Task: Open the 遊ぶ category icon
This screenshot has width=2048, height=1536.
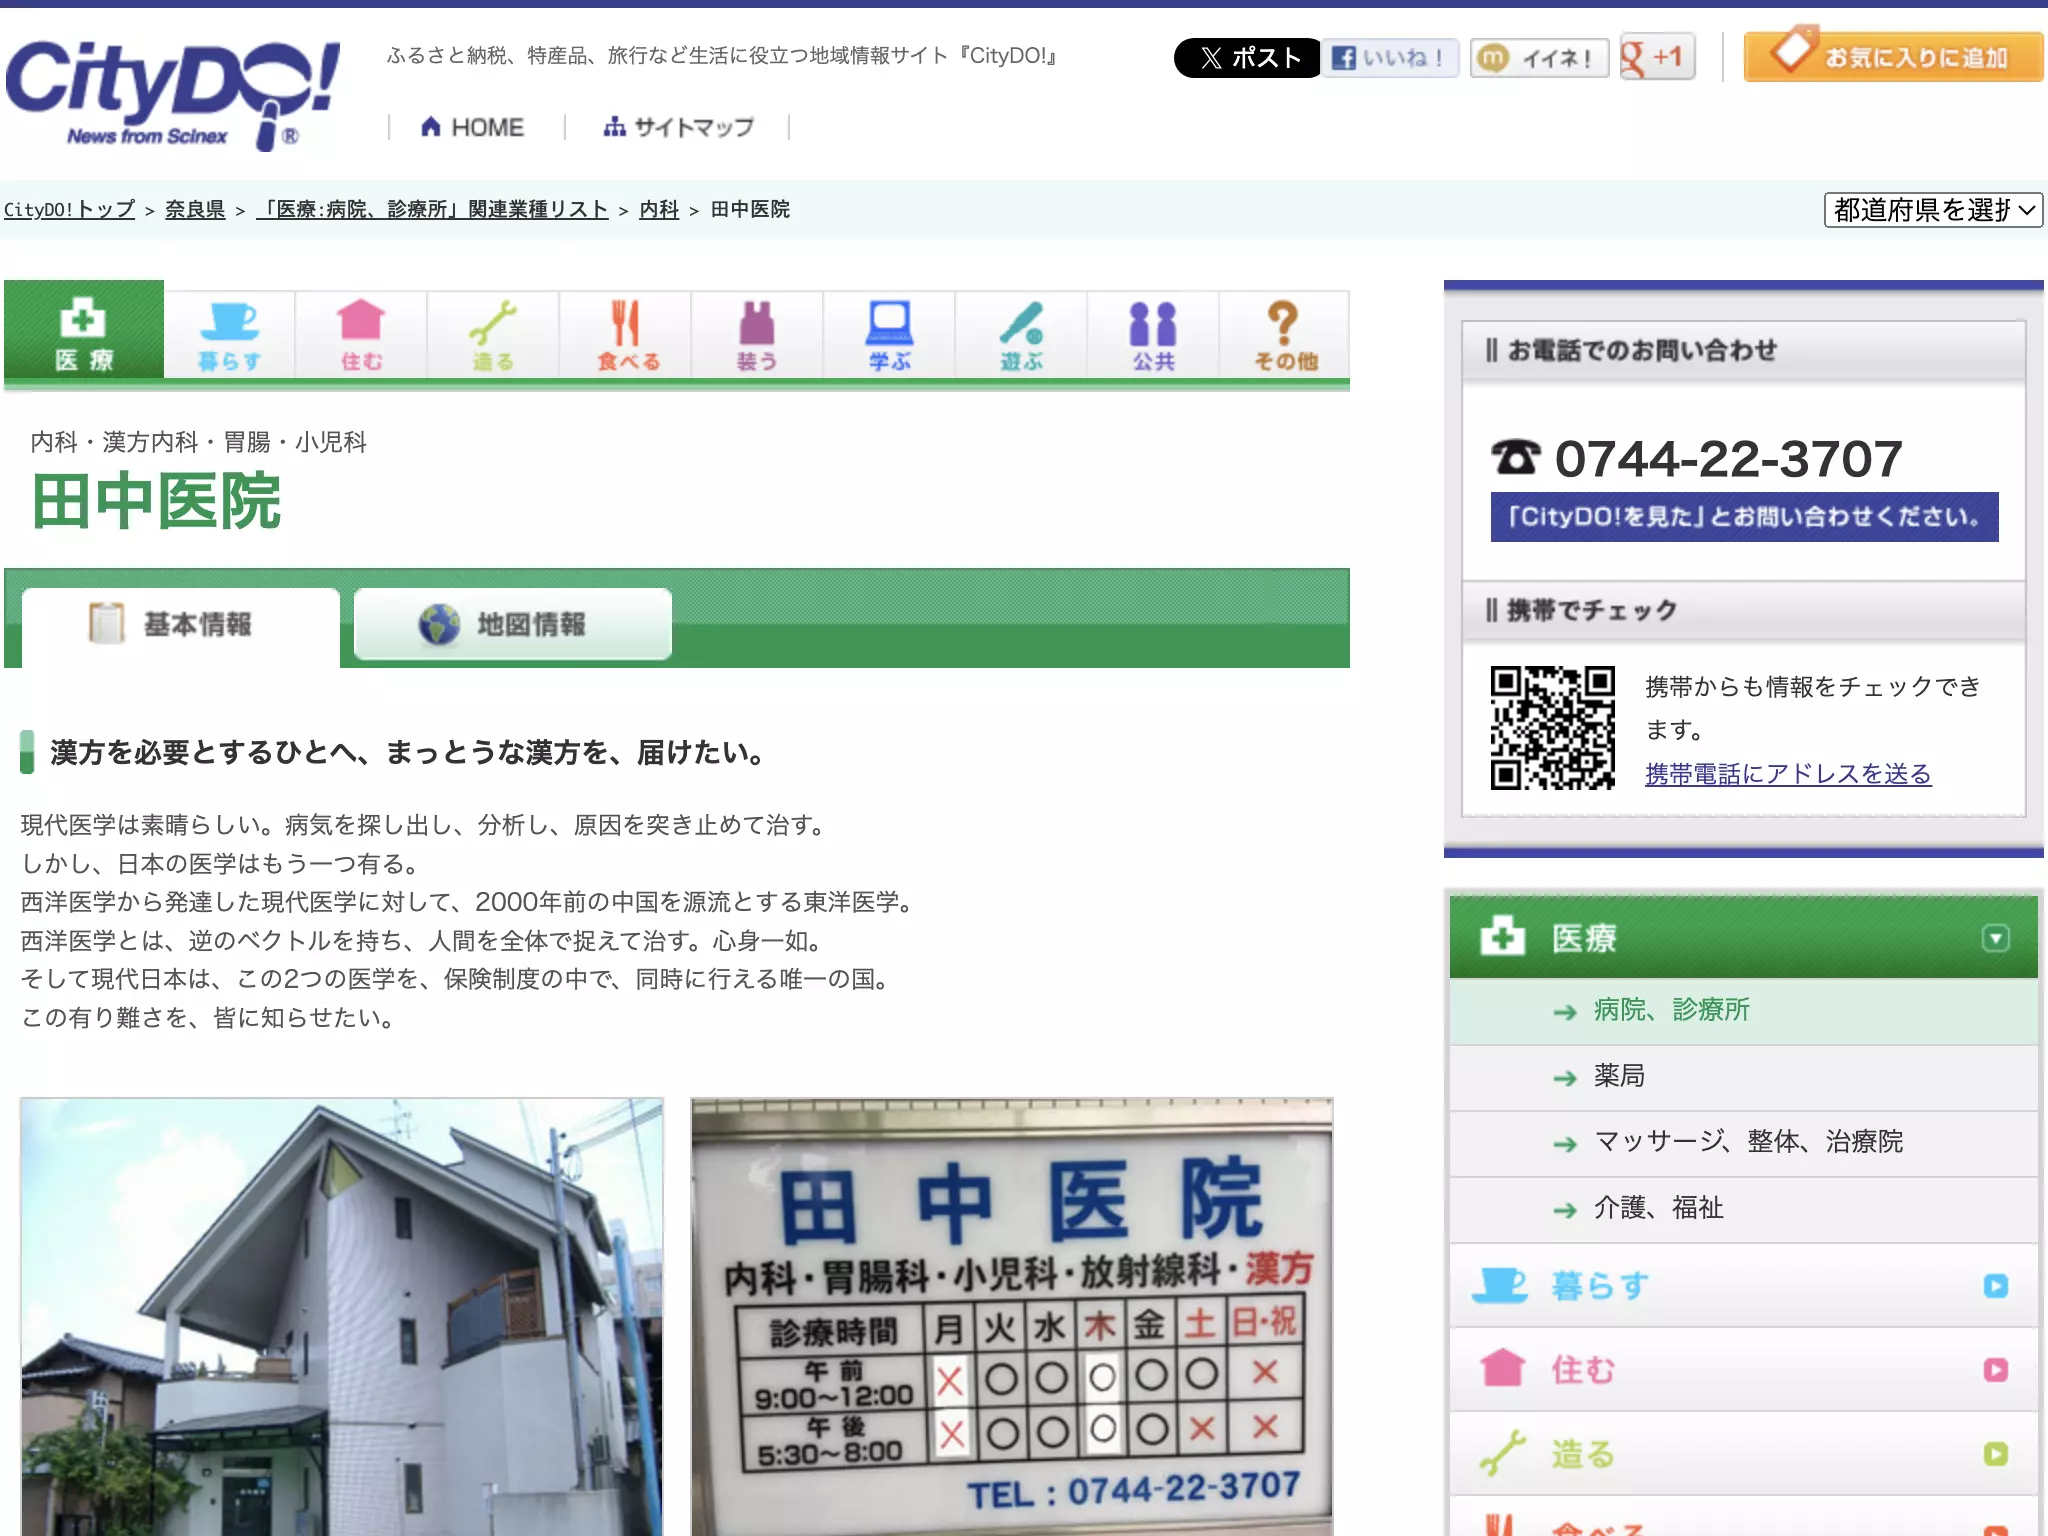Action: [x=1021, y=335]
